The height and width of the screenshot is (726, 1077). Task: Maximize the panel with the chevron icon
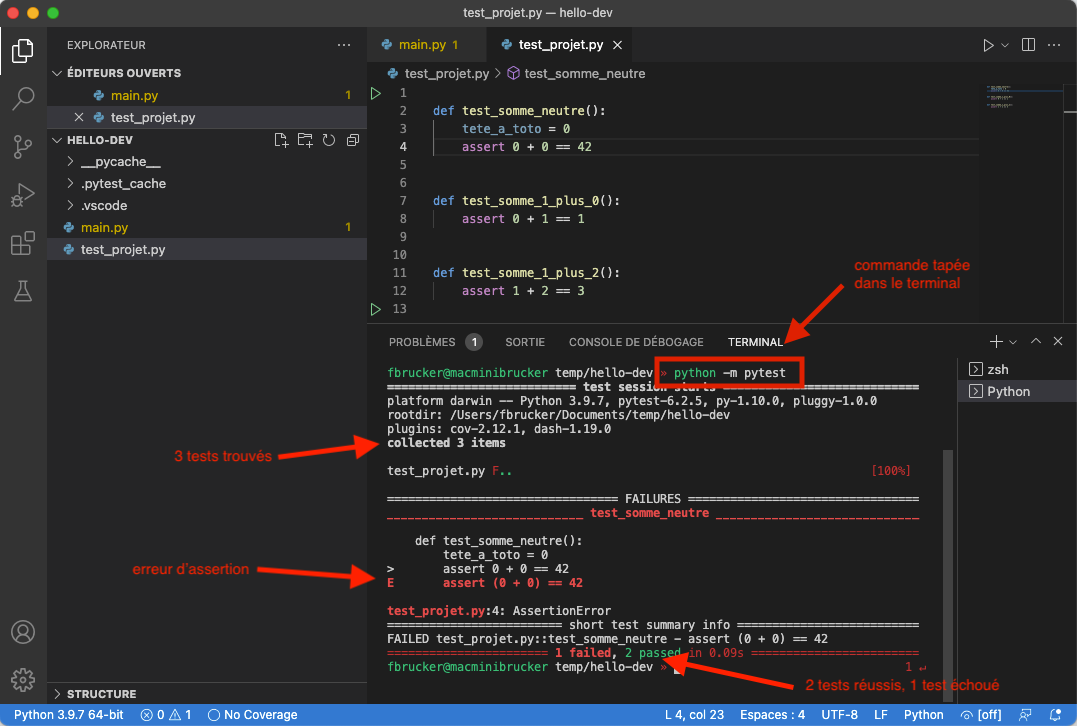pos(1036,341)
